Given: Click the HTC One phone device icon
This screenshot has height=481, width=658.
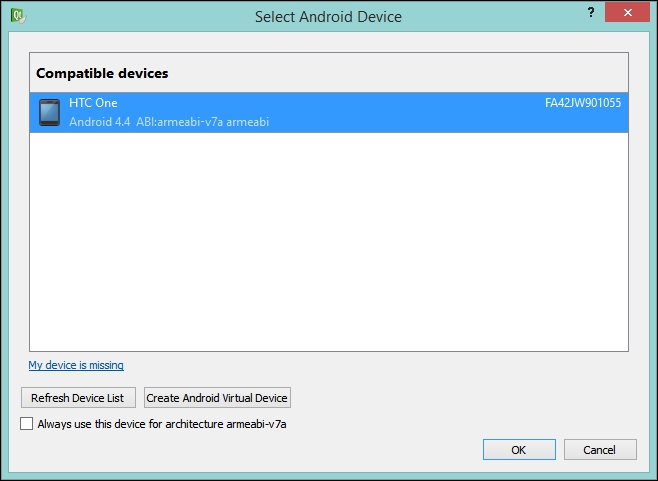Looking at the screenshot, I should click(x=50, y=112).
